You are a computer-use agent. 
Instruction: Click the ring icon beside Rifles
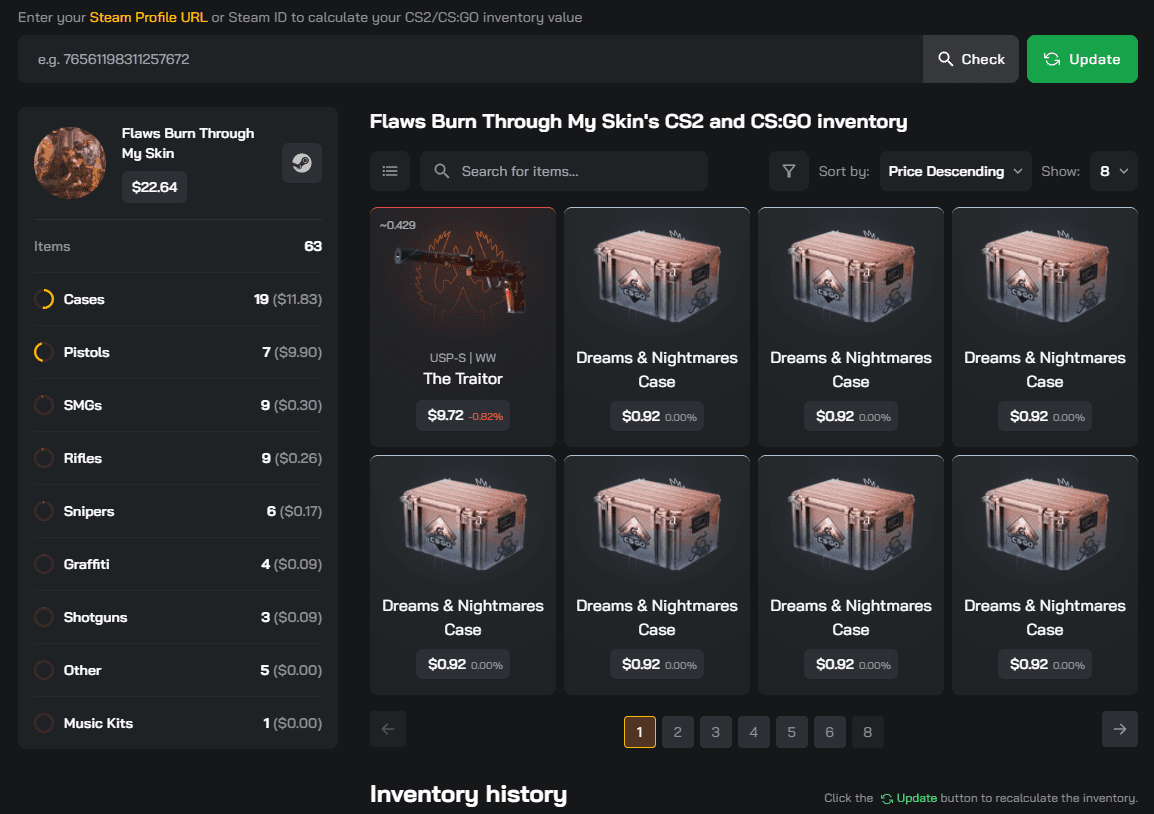click(x=44, y=459)
